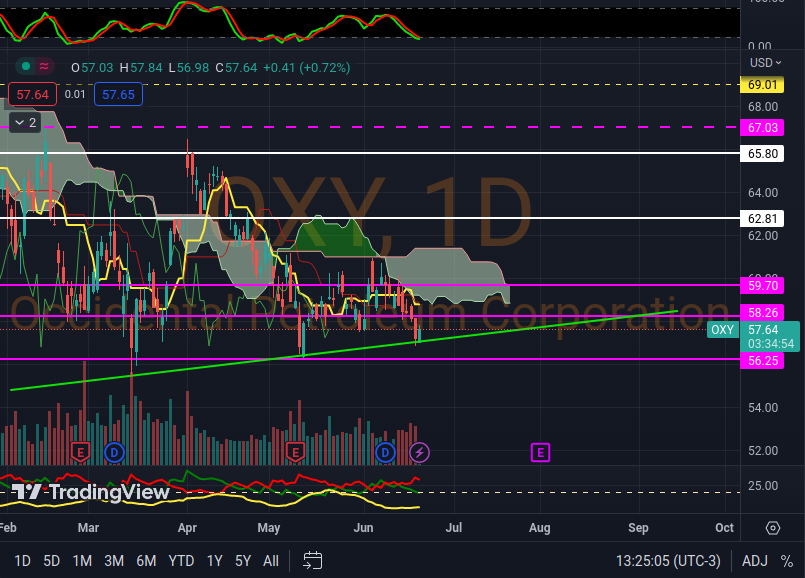Viewport: 805px width, 578px height.
Task: Click the 25.00 indicator scale label
Action: tap(763, 486)
